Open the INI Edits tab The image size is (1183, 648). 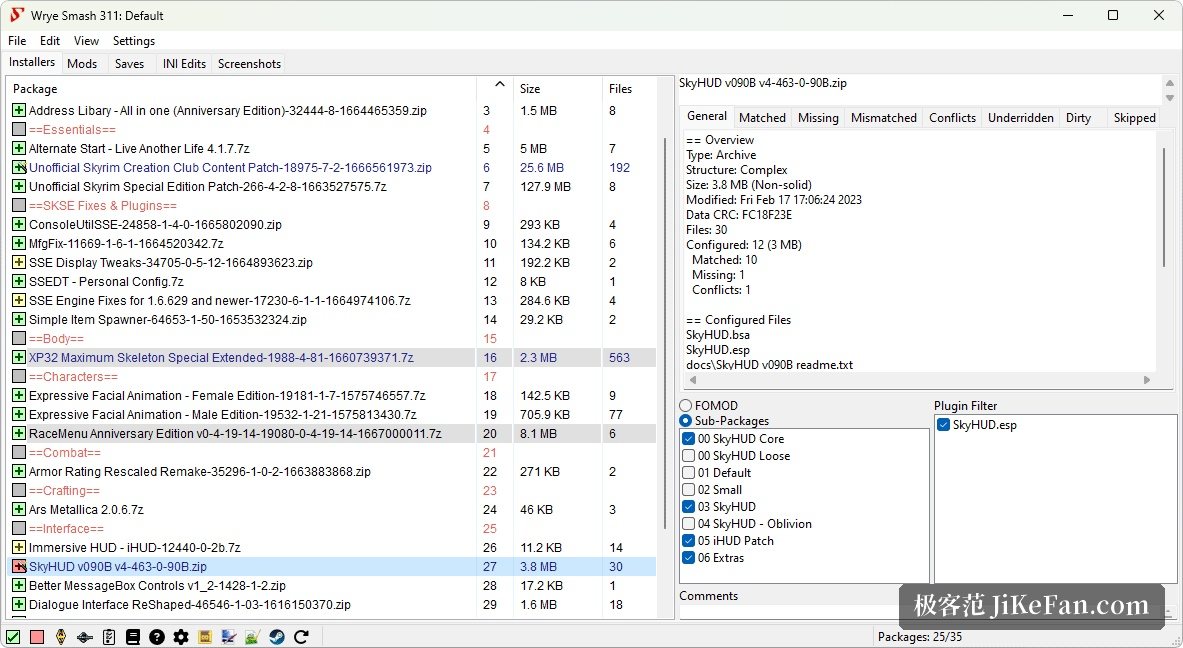pyautogui.click(x=184, y=64)
